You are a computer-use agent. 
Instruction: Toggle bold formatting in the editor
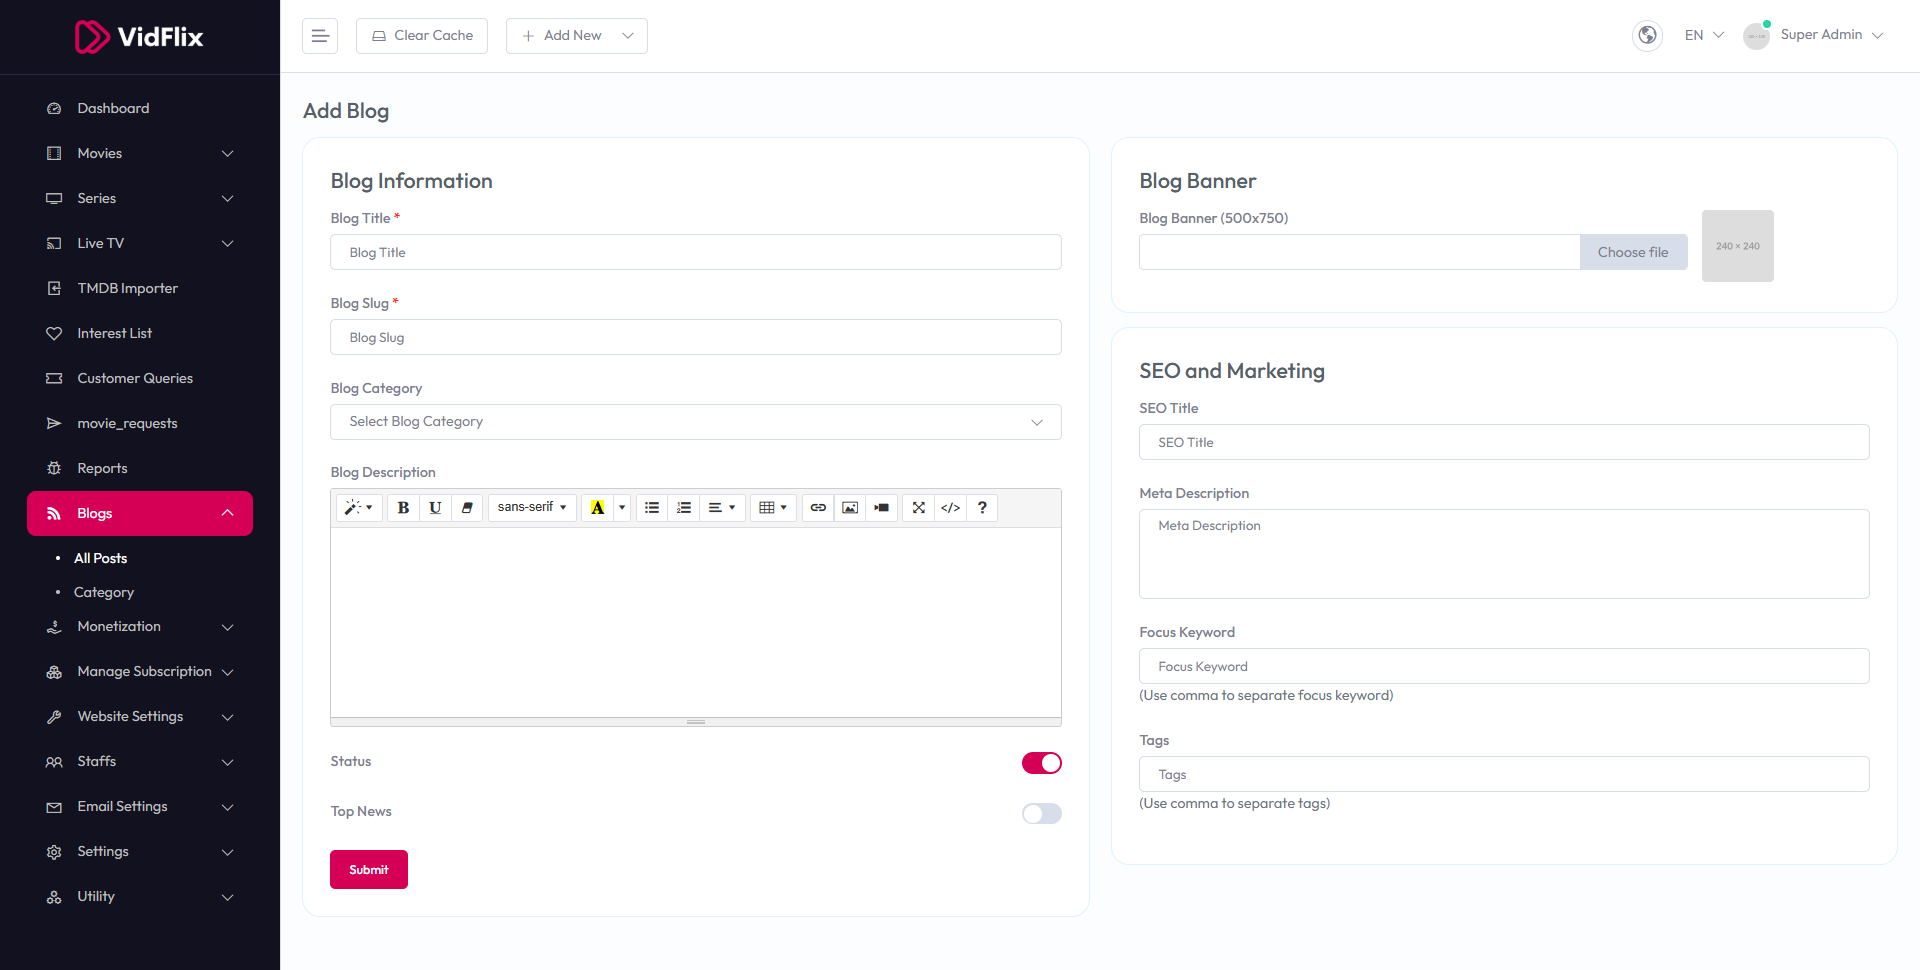[403, 508]
